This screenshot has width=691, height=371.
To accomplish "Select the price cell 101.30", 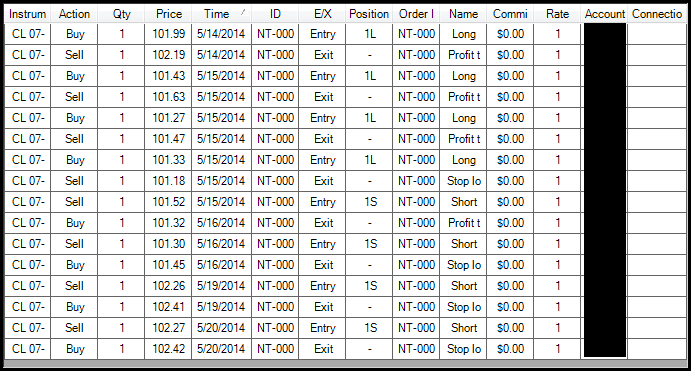I will [x=168, y=244].
